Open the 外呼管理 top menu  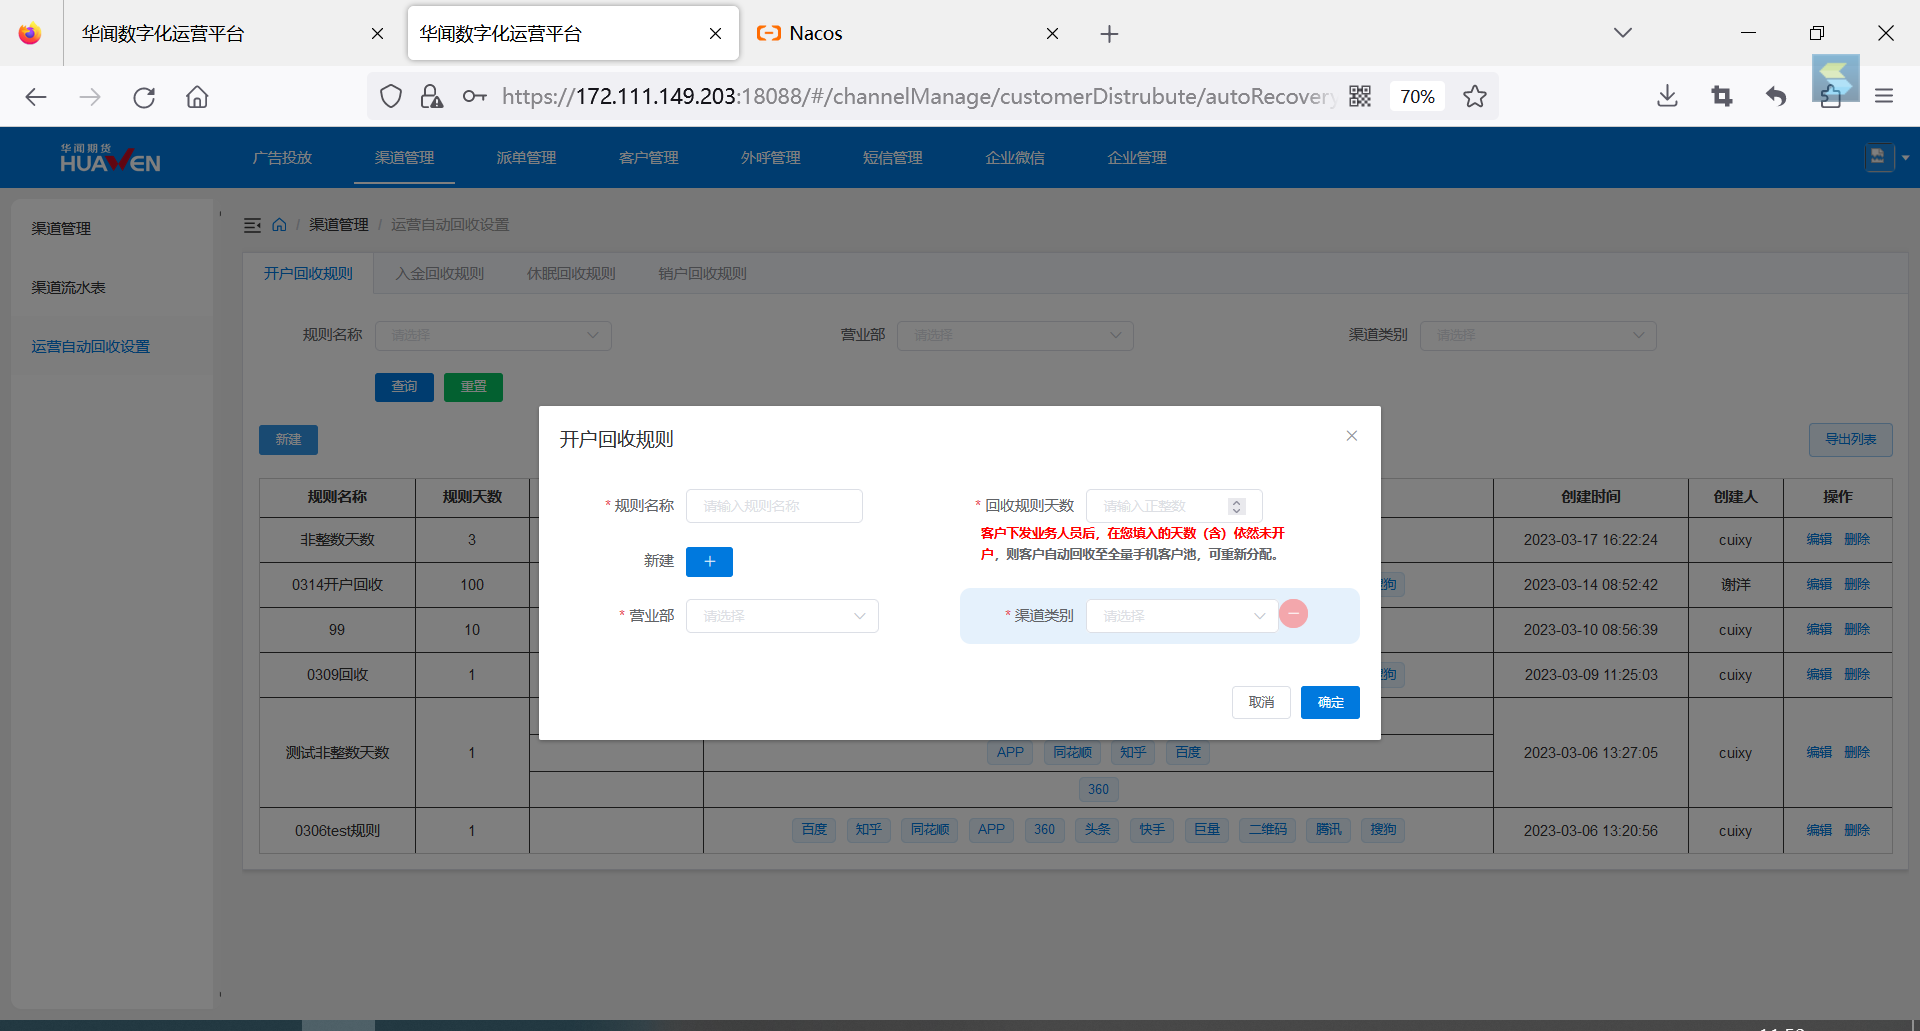tap(770, 158)
